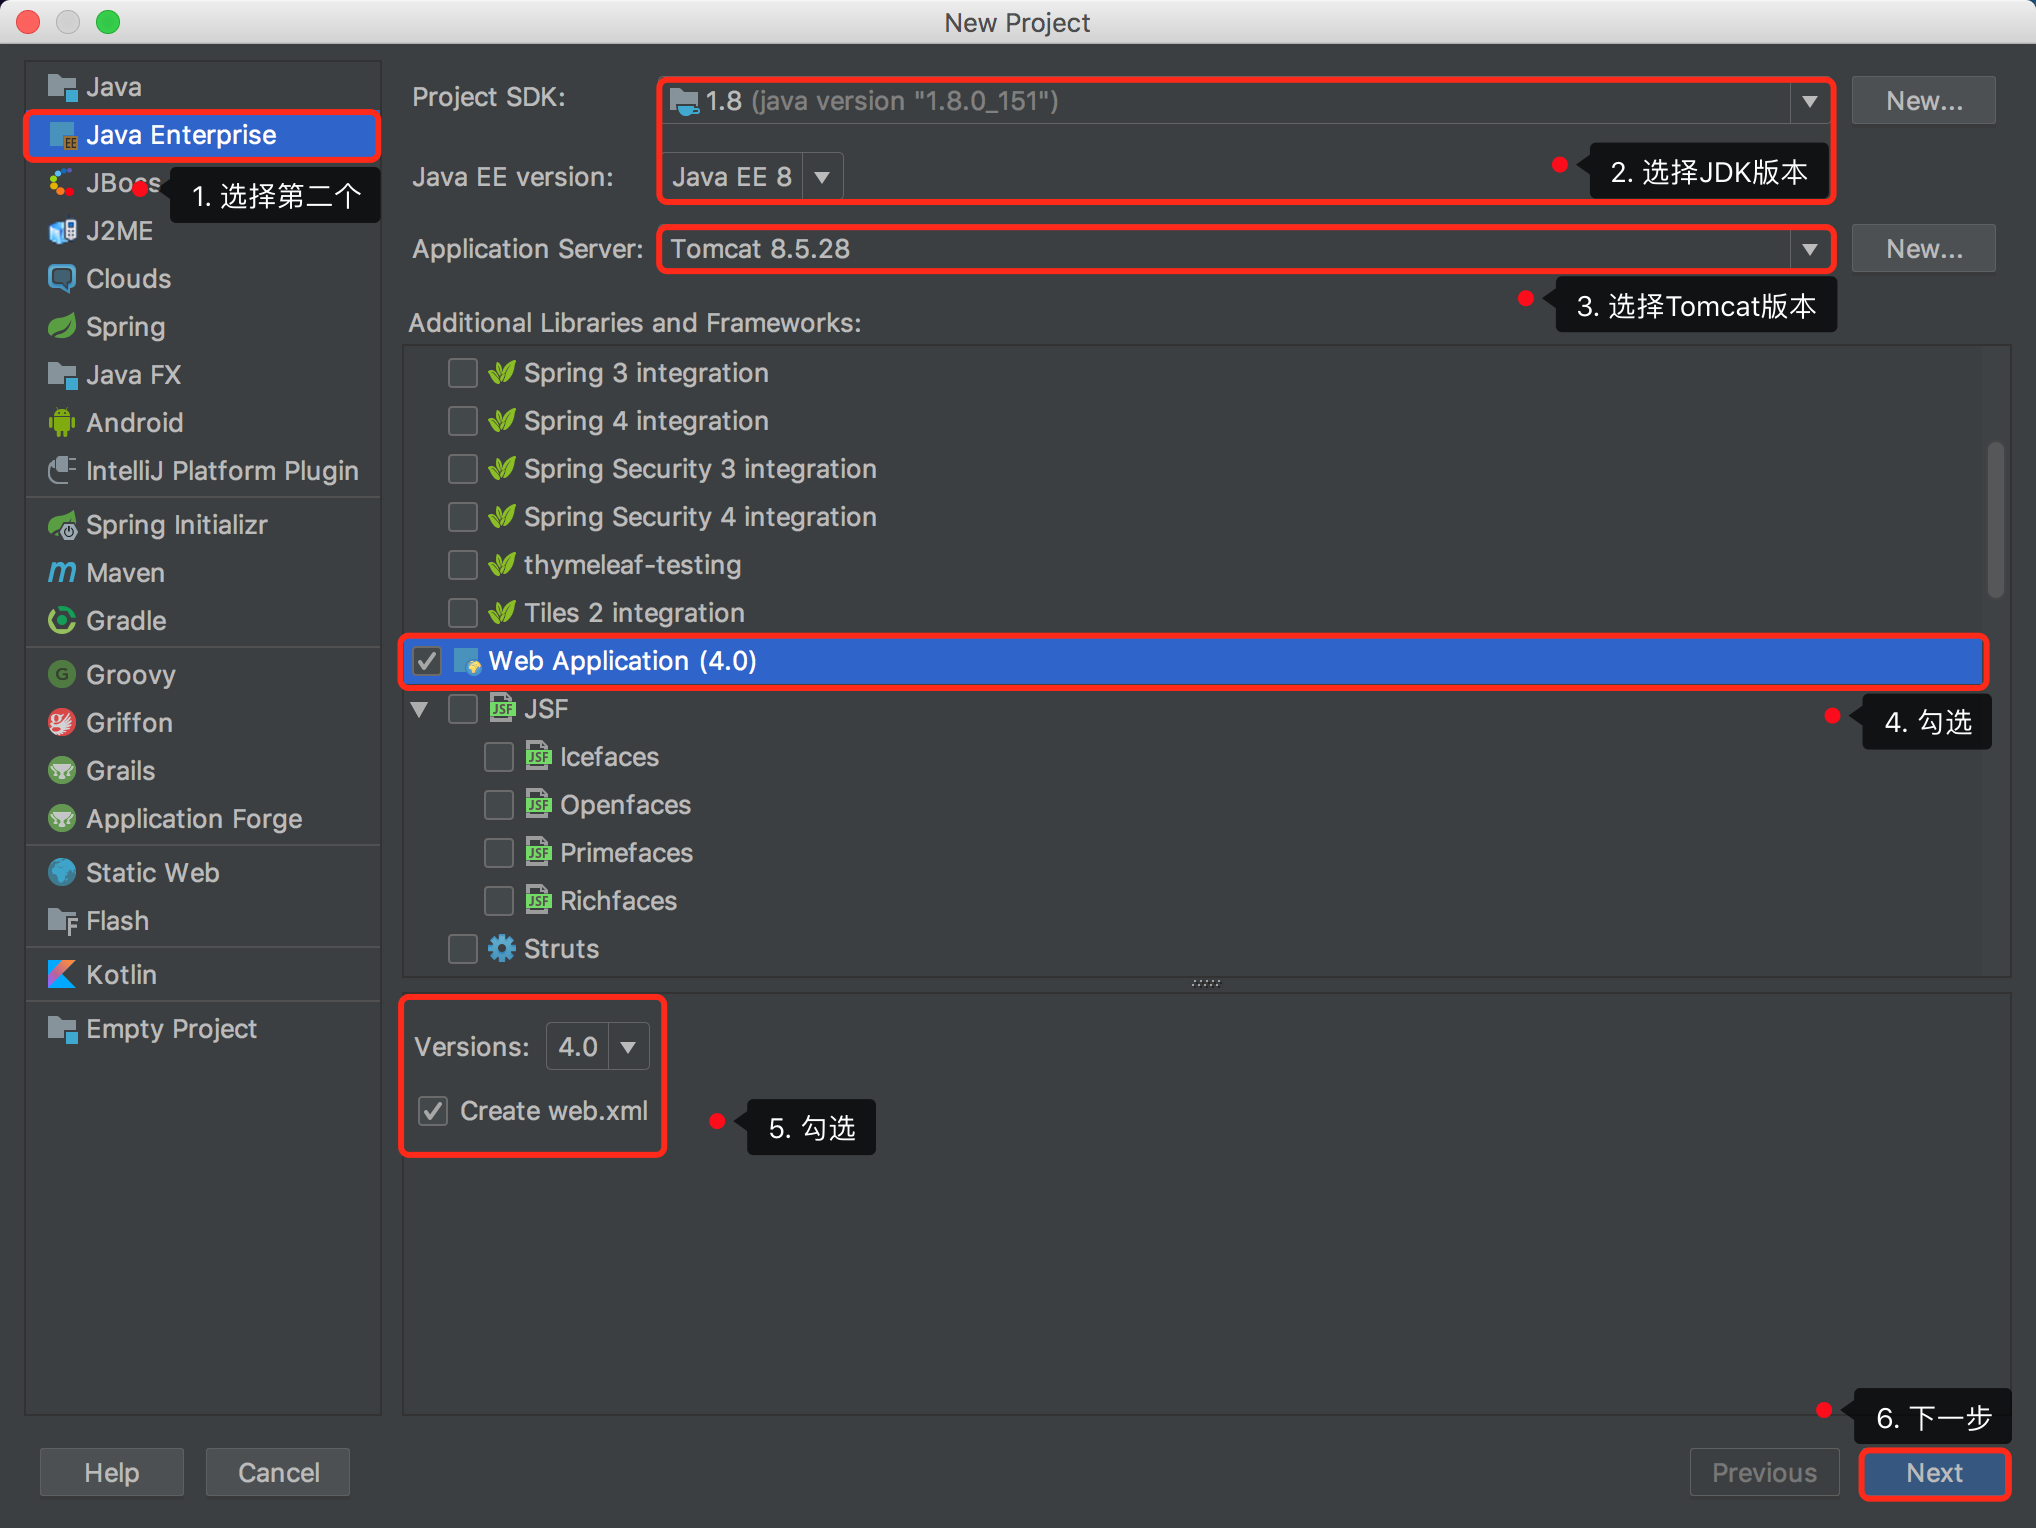Click the thymeleaf-testing leaf icon

point(502,565)
